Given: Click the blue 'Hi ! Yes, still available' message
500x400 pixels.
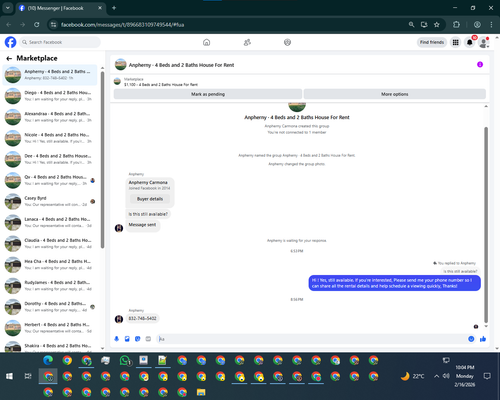Looking at the screenshot, I should [x=395, y=283].
